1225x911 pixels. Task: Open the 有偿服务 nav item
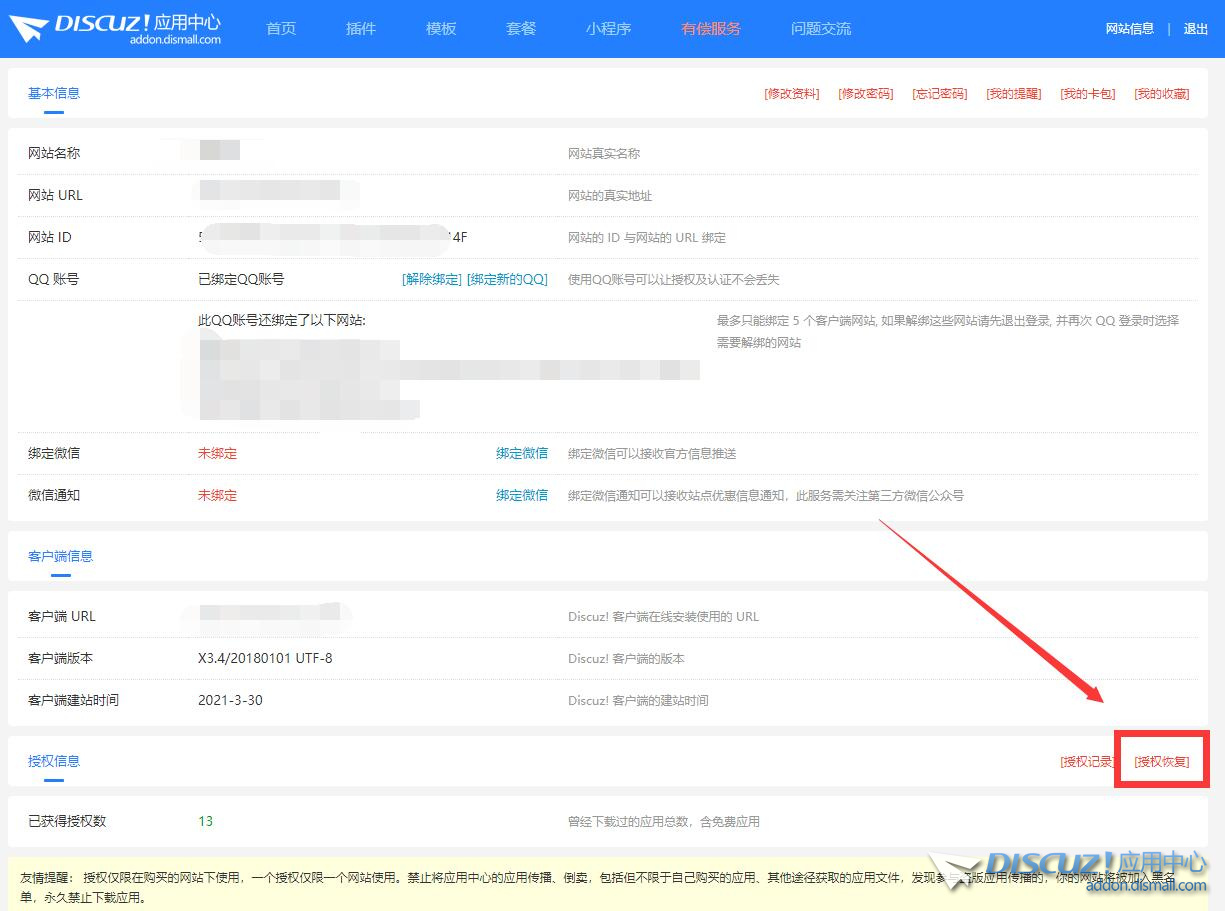click(711, 29)
